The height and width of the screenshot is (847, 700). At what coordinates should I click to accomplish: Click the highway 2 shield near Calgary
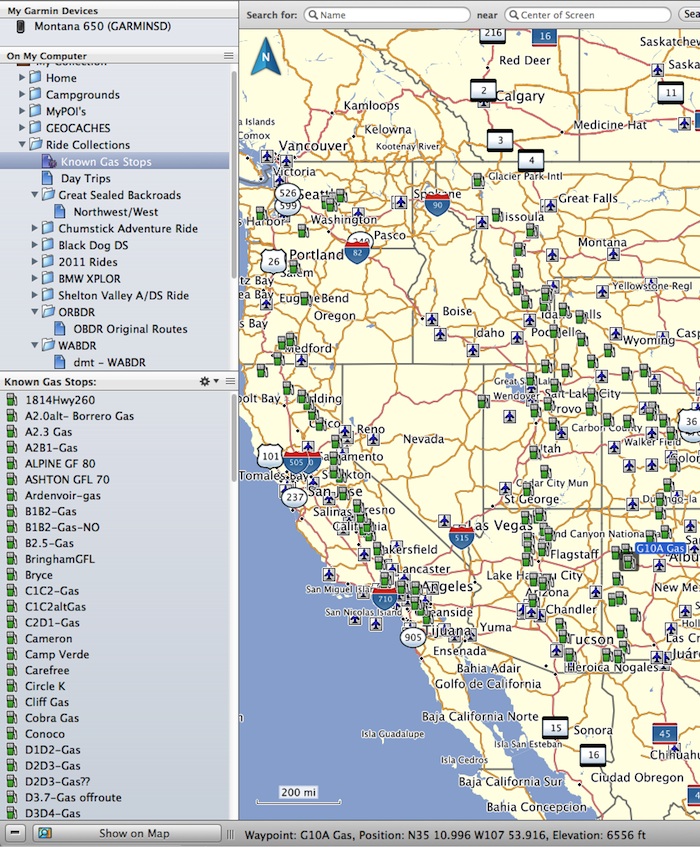click(483, 90)
